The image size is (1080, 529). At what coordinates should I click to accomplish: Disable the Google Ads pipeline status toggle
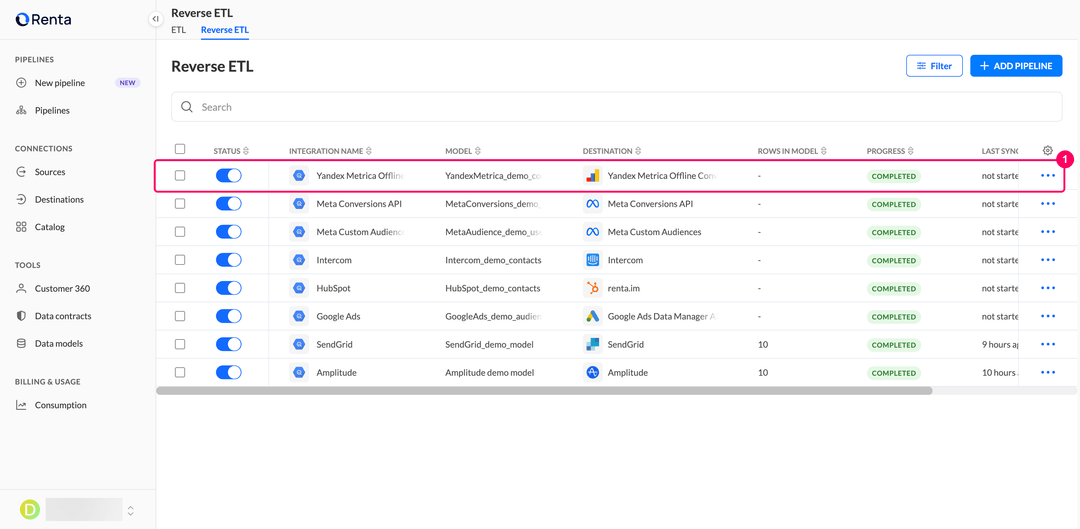[229, 316]
